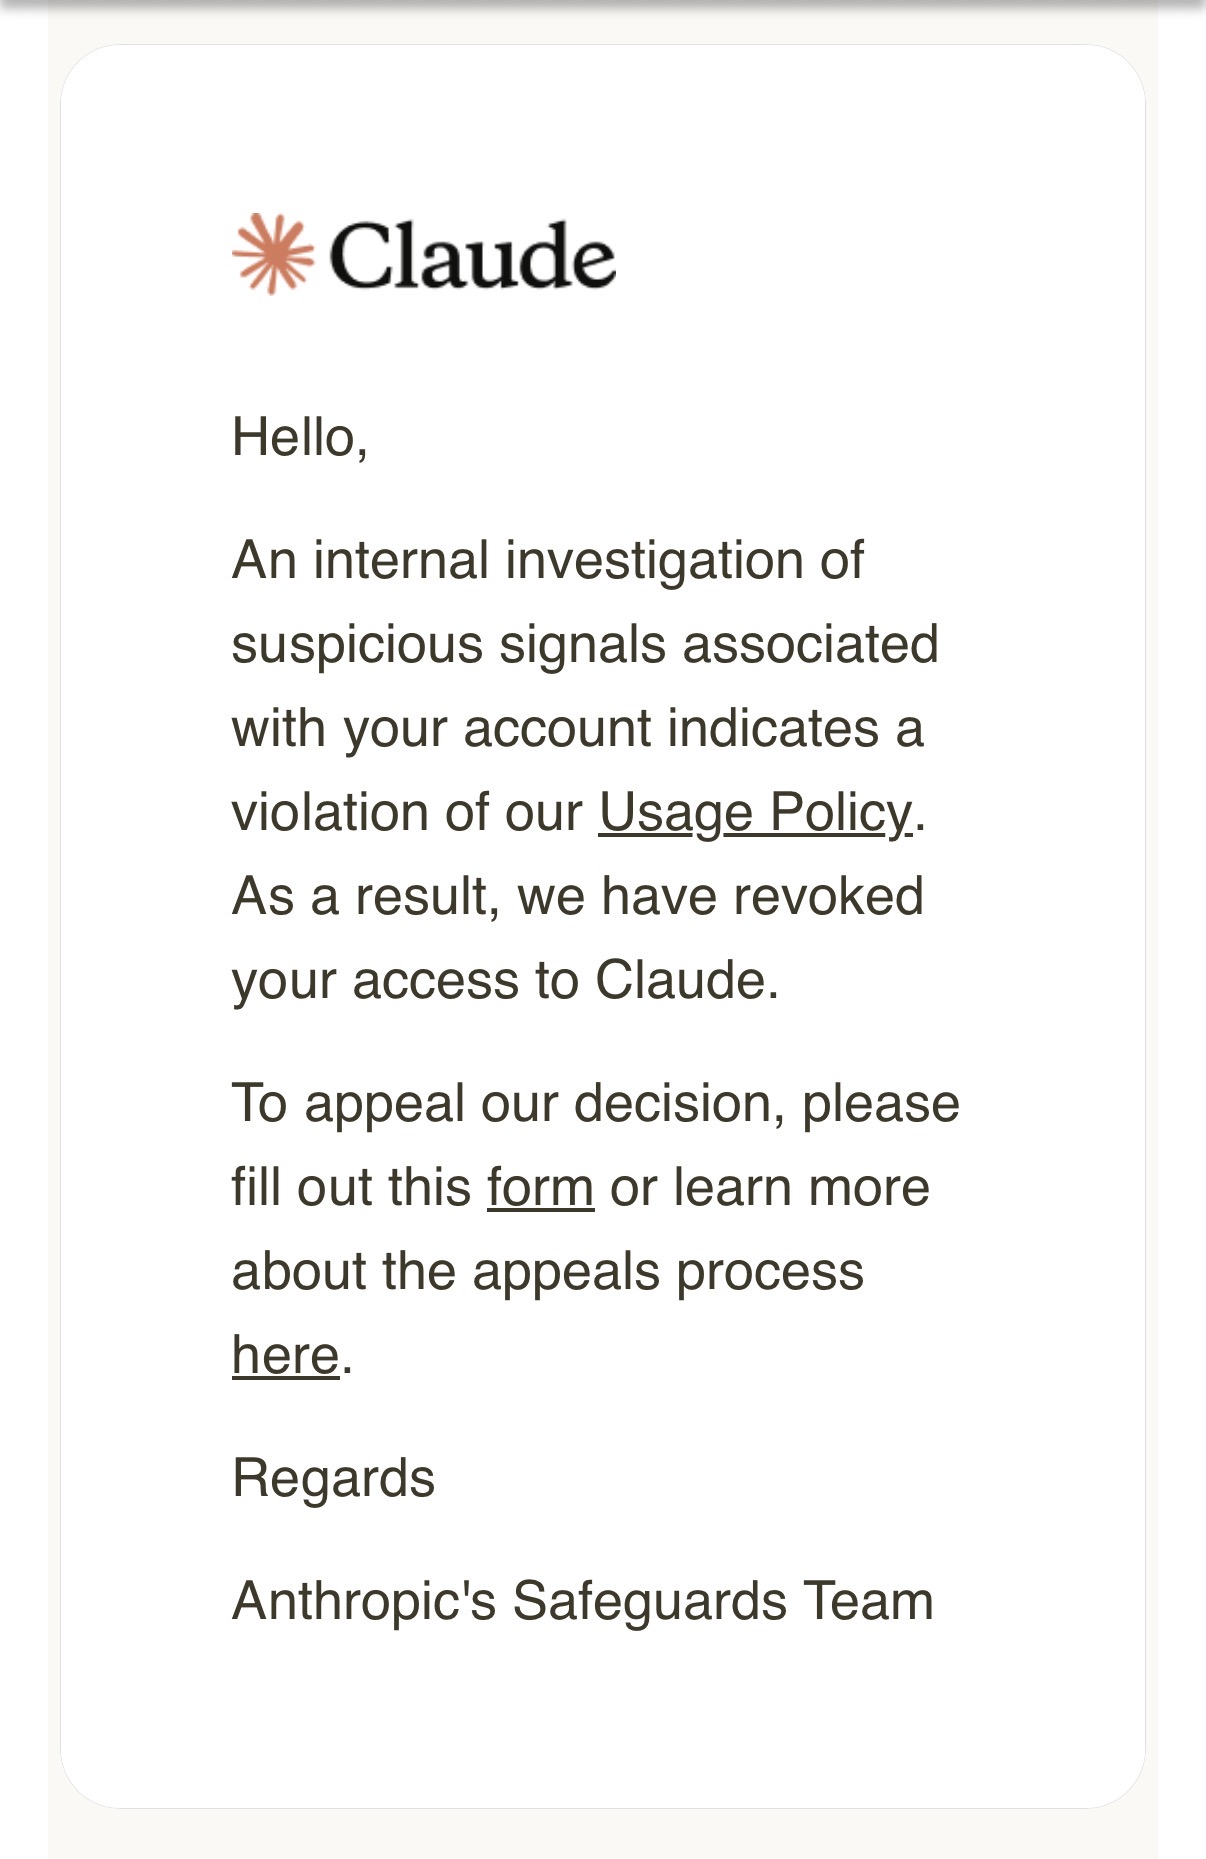This screenshot has height=1859, width=1206.
Task: Click the "Anthropic's Safeguards Team" signature
Action: pyautogui.click(x=582, y=1601)
